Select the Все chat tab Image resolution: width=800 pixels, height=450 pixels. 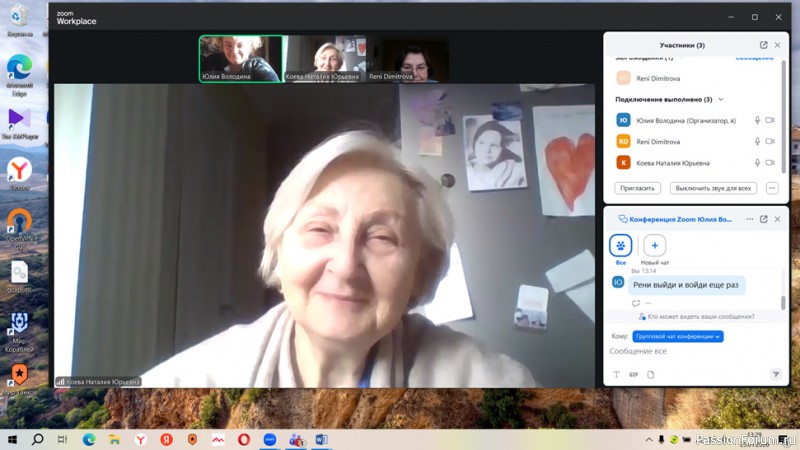[x=620, y=245]
